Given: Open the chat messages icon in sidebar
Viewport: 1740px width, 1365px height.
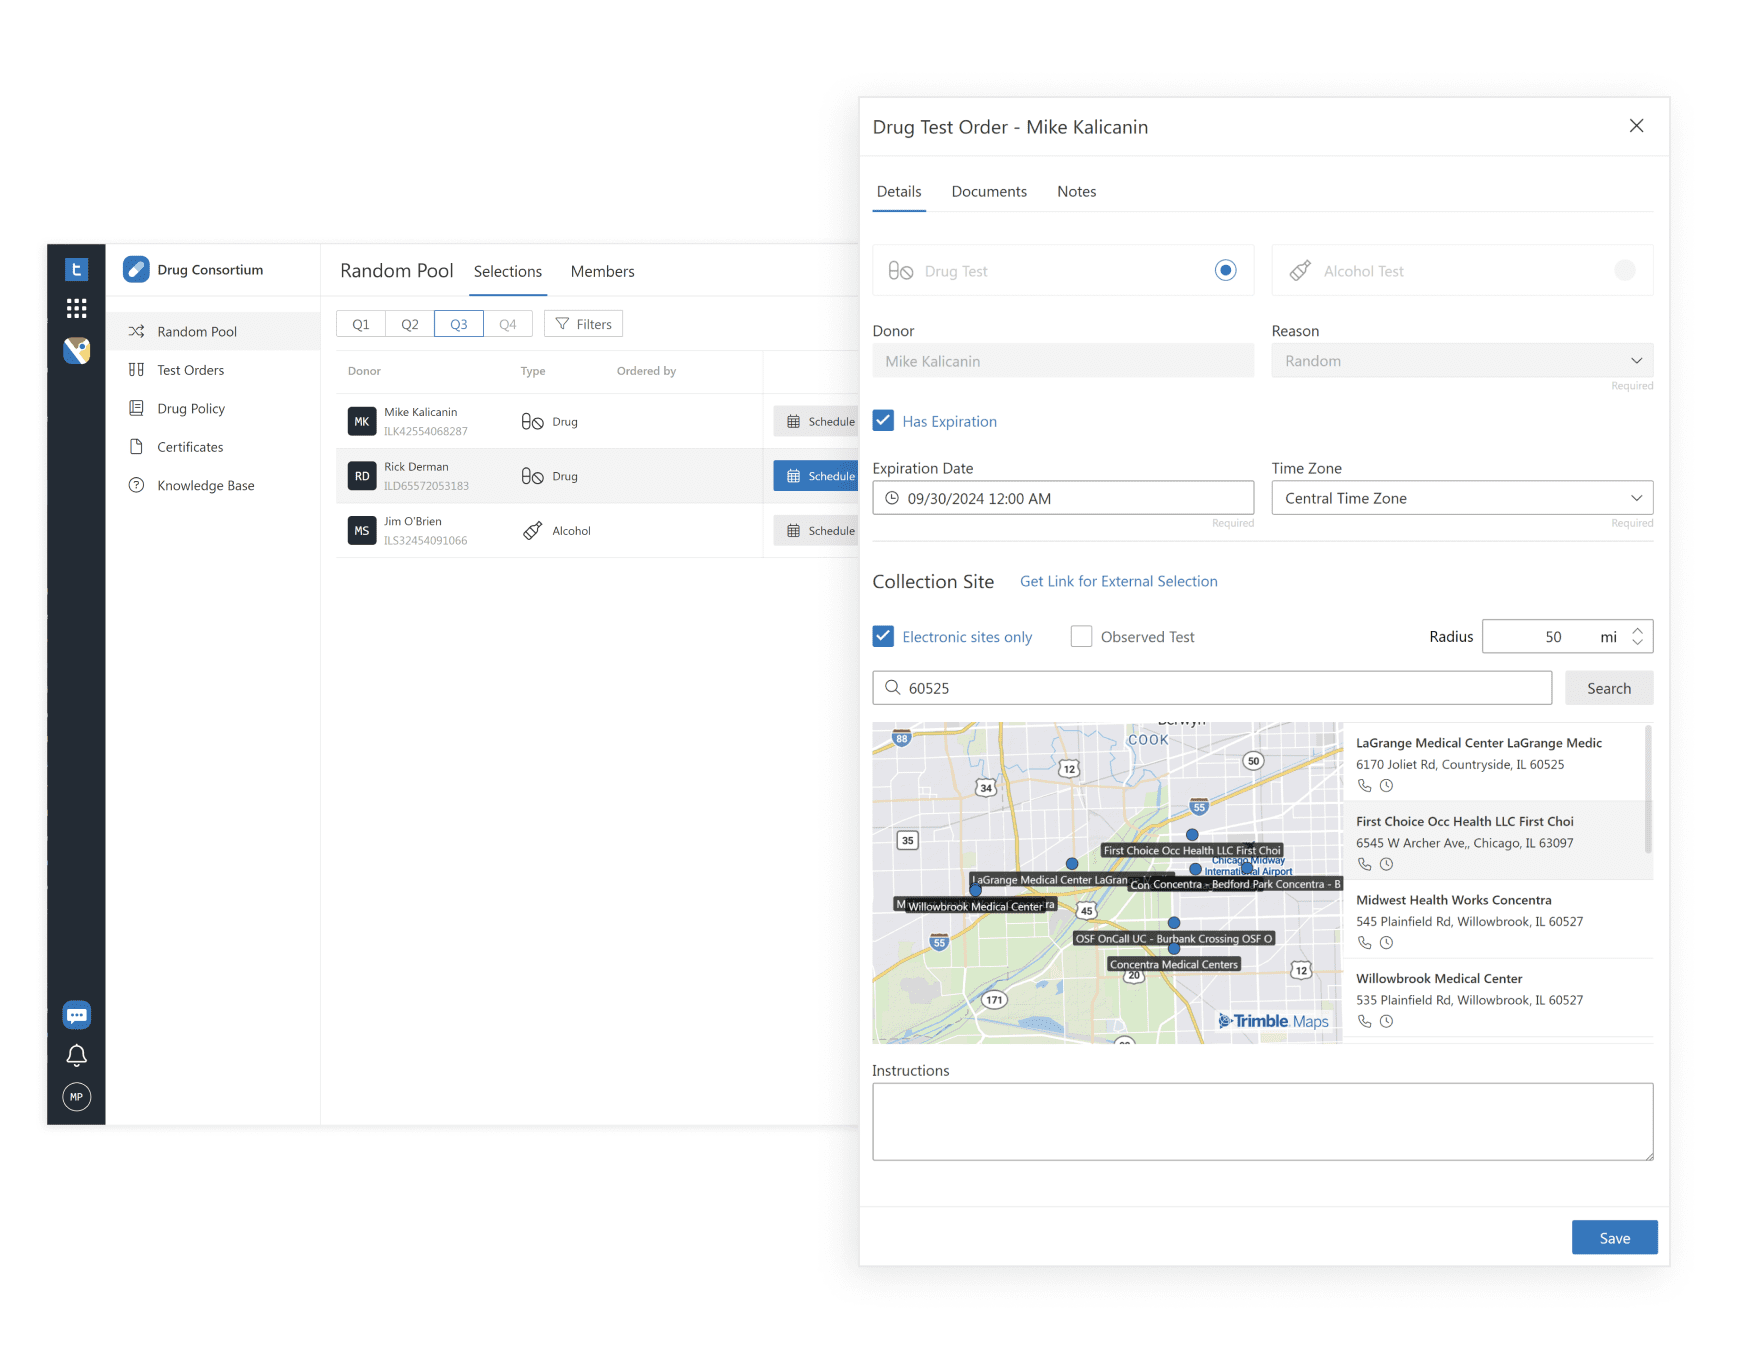Looking at the screenshot, I should pyautogui.click(x=76, y=1015).
